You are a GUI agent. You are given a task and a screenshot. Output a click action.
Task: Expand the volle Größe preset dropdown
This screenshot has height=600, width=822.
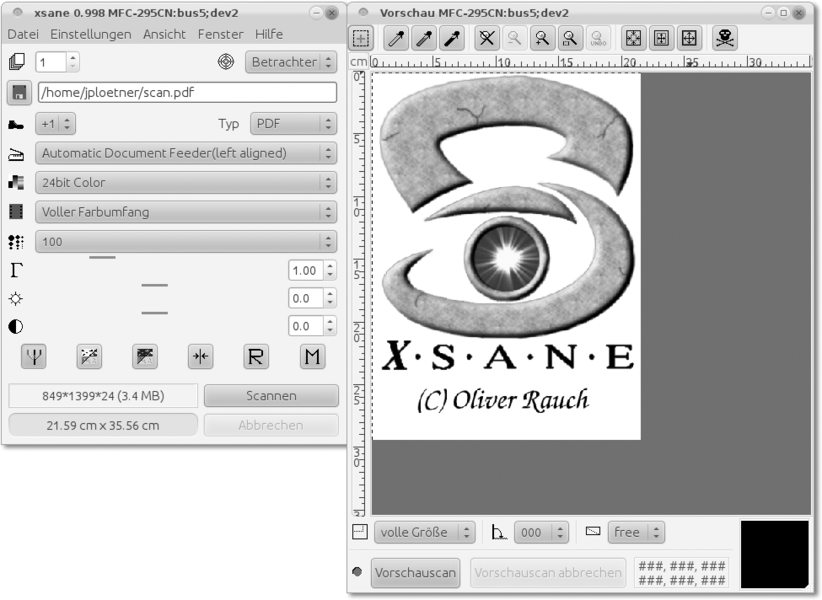click(x=424, y=532)
